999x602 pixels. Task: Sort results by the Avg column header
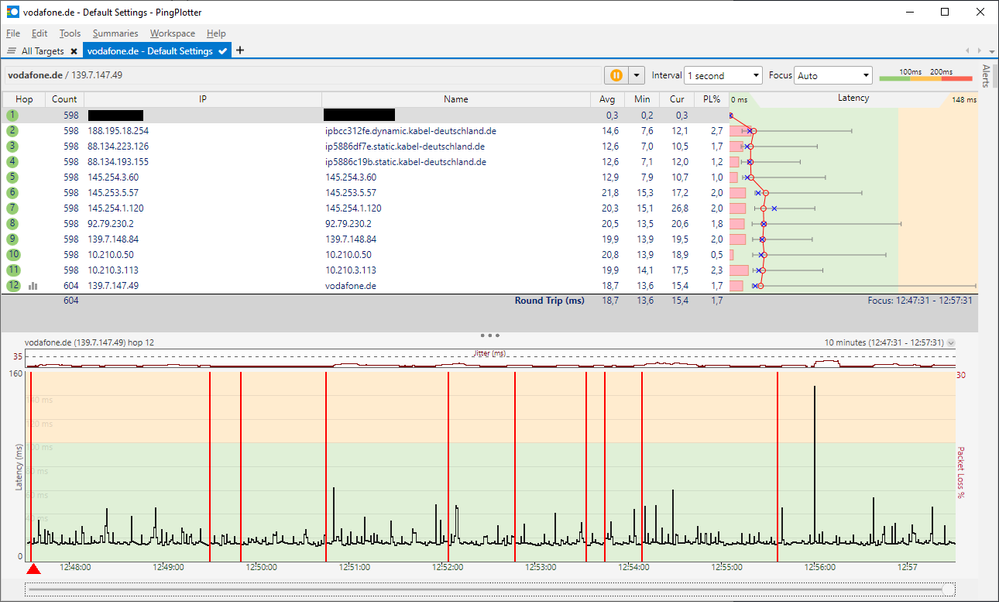[607, 98]
